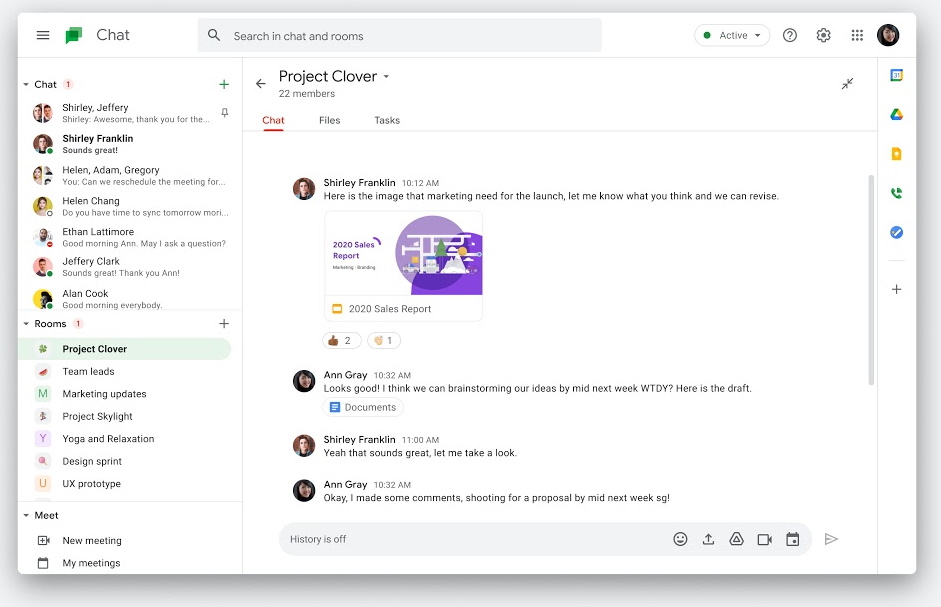Open Google Keep in the side panel
Image resolution: width=941 pixels, height=607 pixels.
896,154
